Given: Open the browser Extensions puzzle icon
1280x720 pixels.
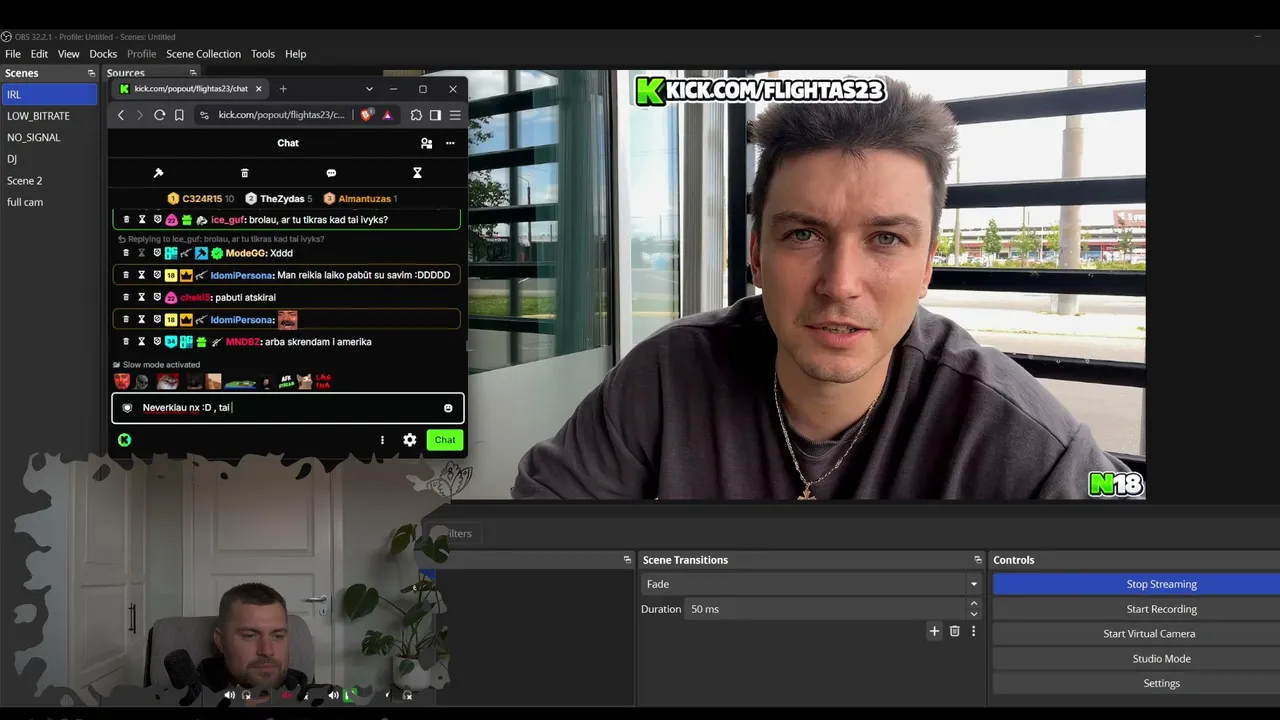Looking at the screenshot, I should click(x=416, y=115).
